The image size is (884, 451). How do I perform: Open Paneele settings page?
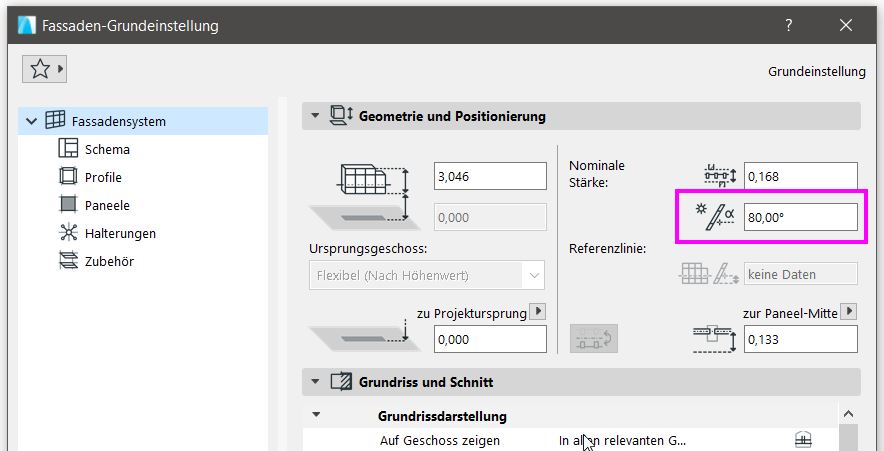tap(107, 205)
